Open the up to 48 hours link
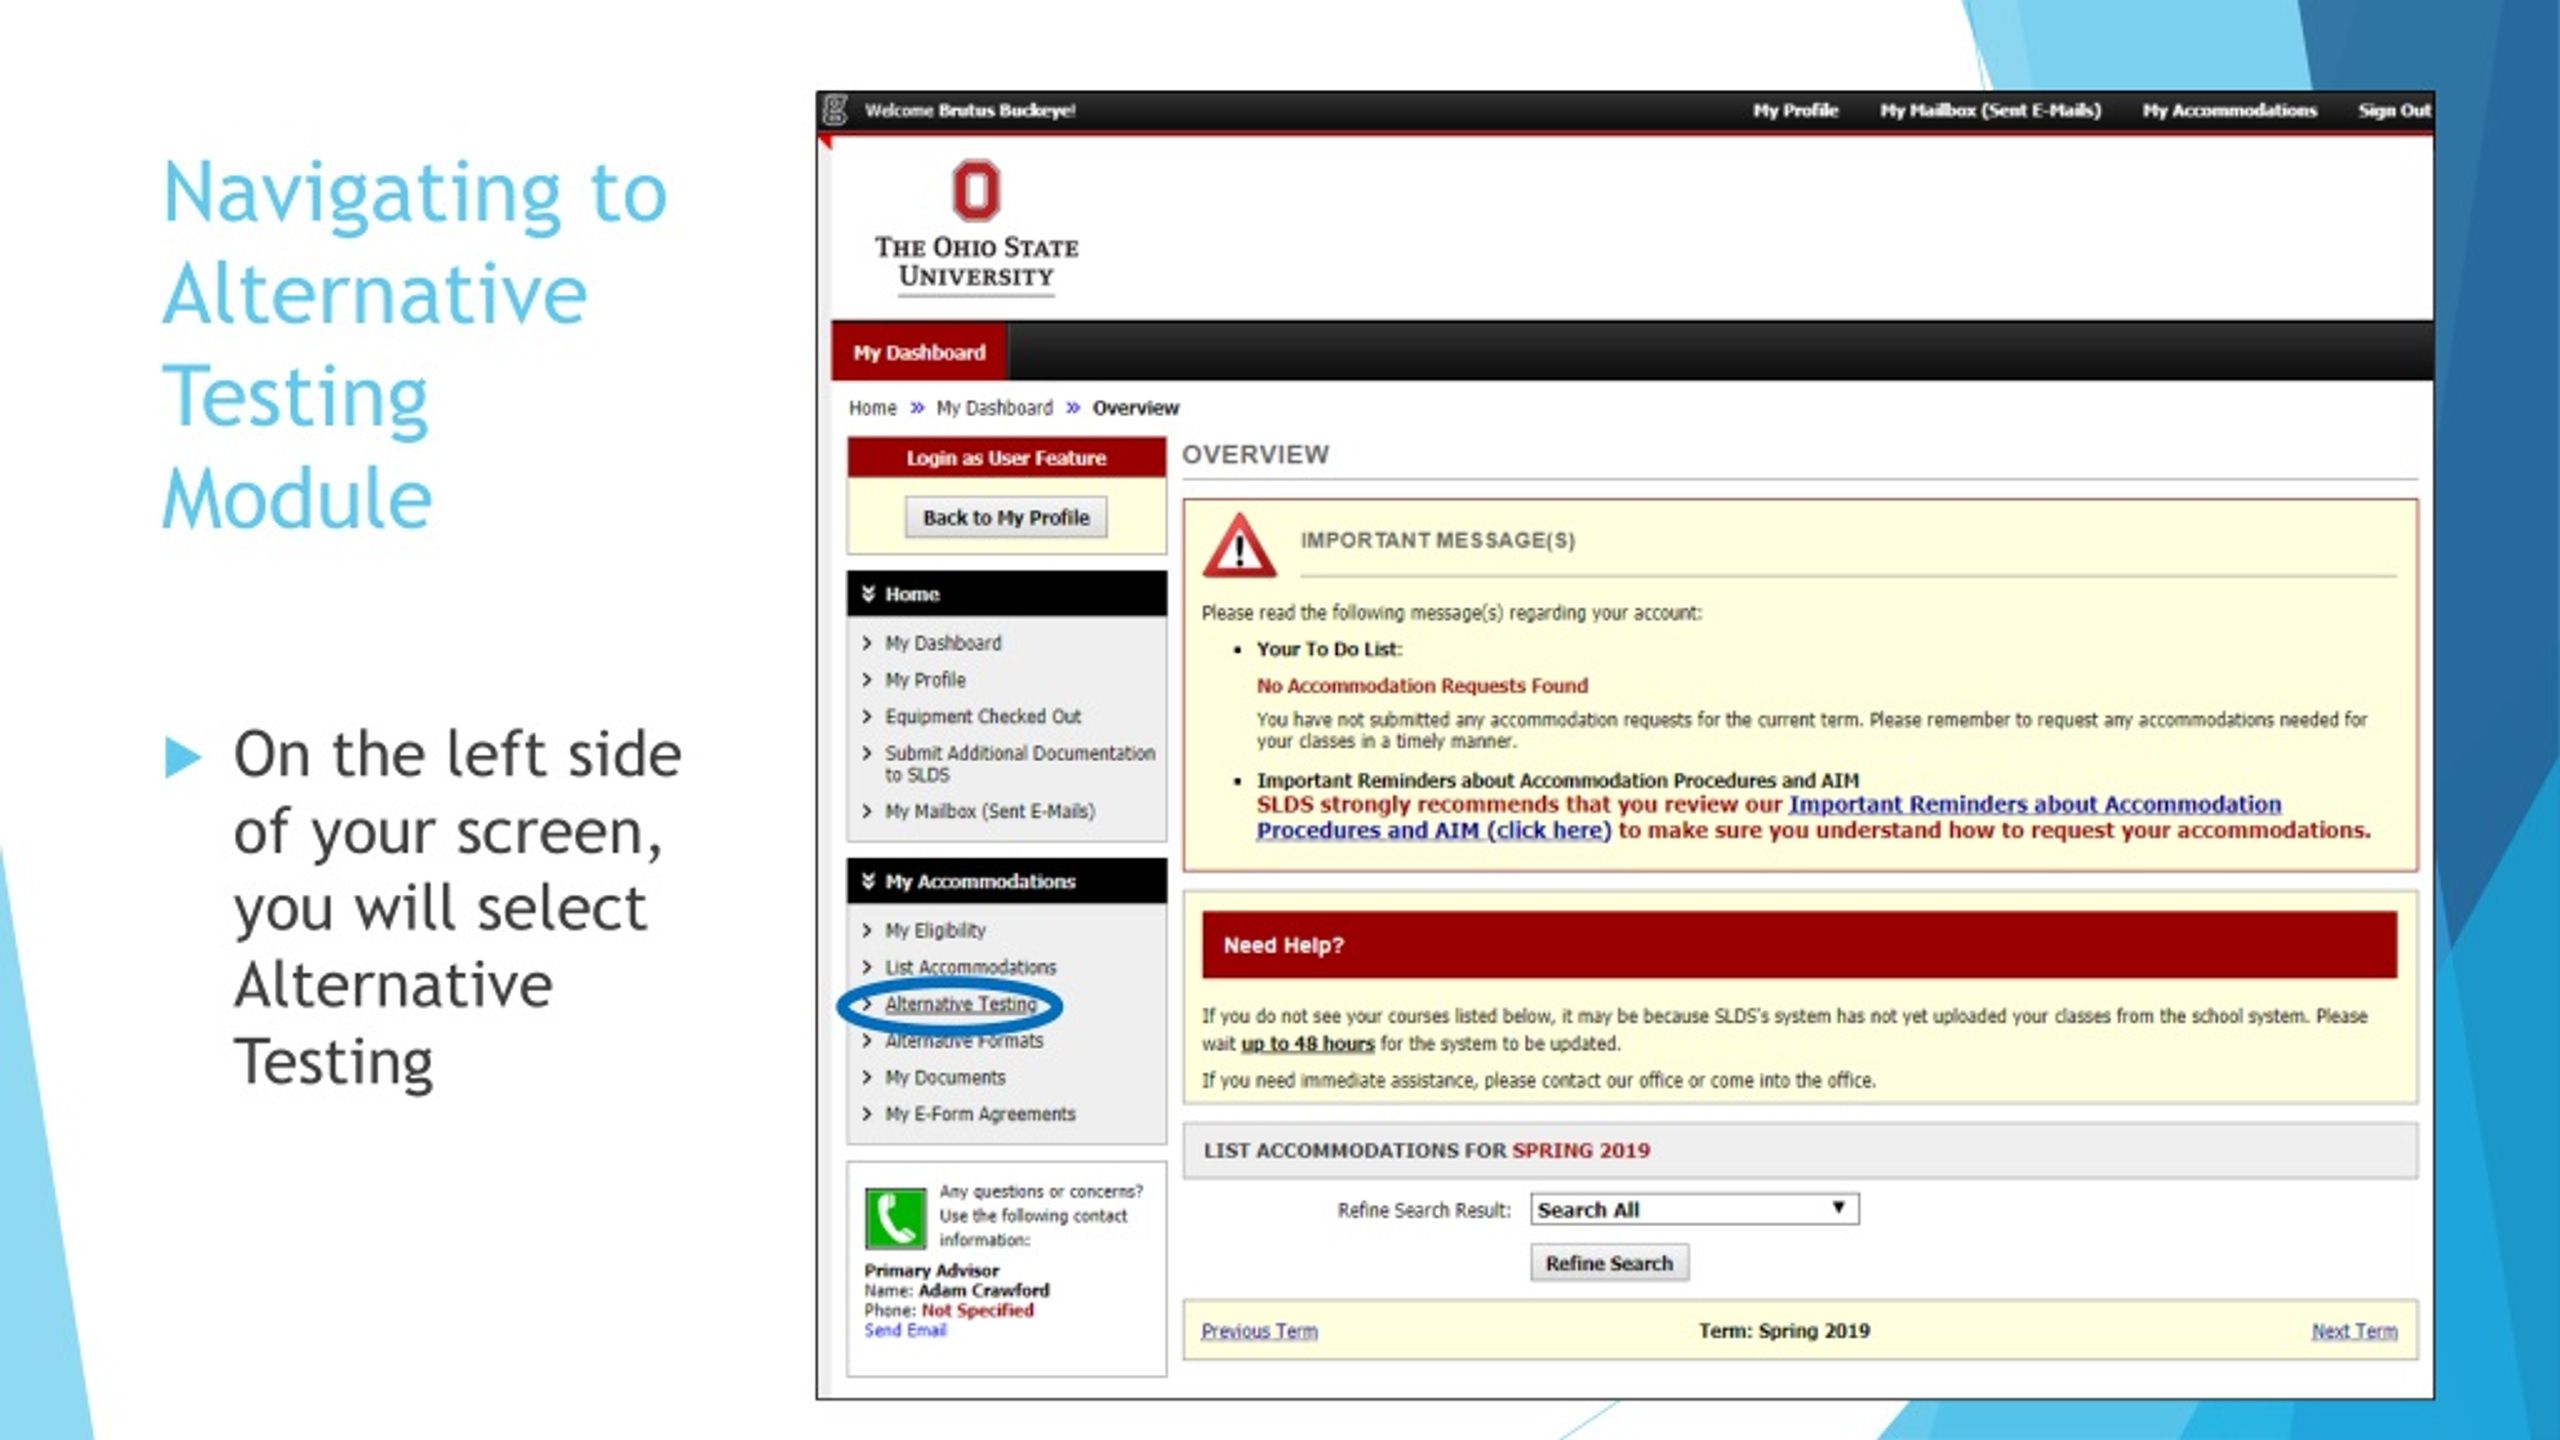 pos(1307,1043)
